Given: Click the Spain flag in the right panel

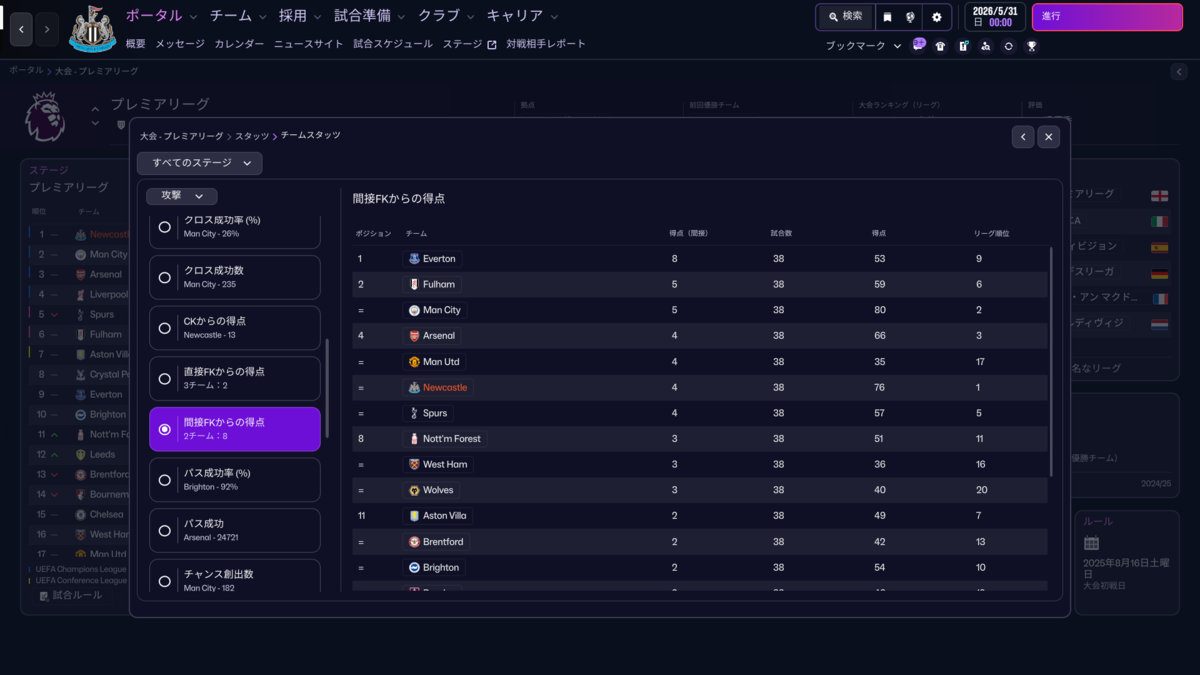Looking at the screenshot, I should click(1160, 247).
